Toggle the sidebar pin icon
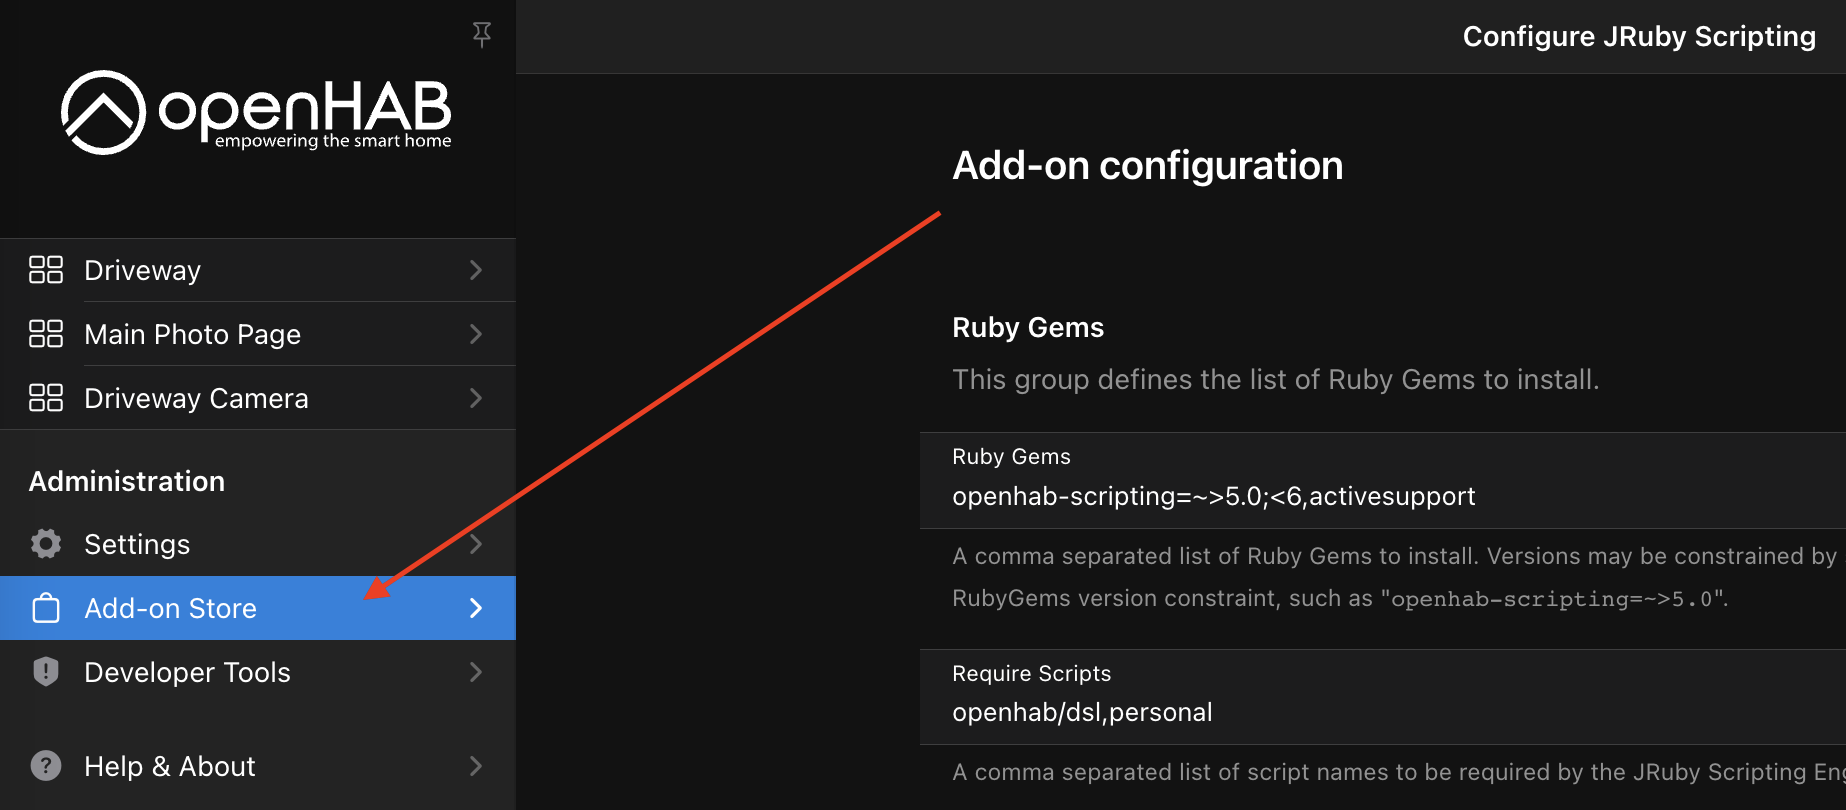The width and height of the screenshot is (1846, 810). pyautogui.click(x=481, y=34)
